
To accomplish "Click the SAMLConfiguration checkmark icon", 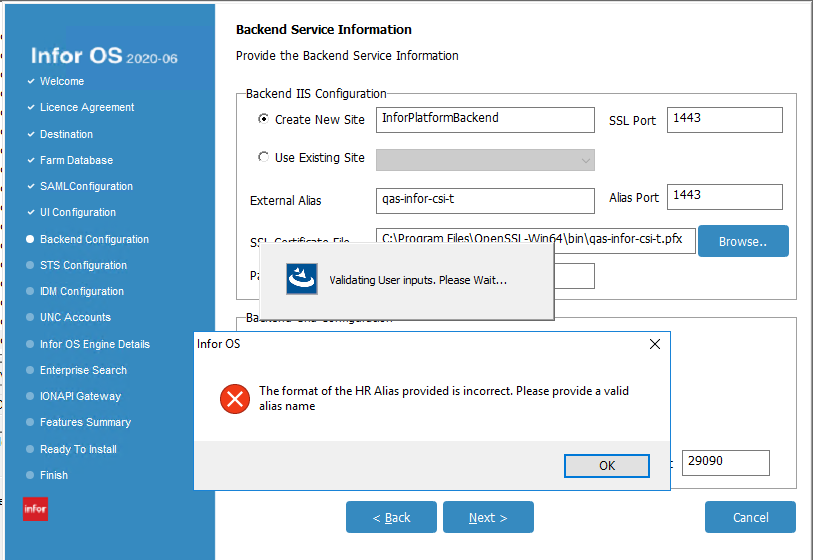I will pos(31,186).
